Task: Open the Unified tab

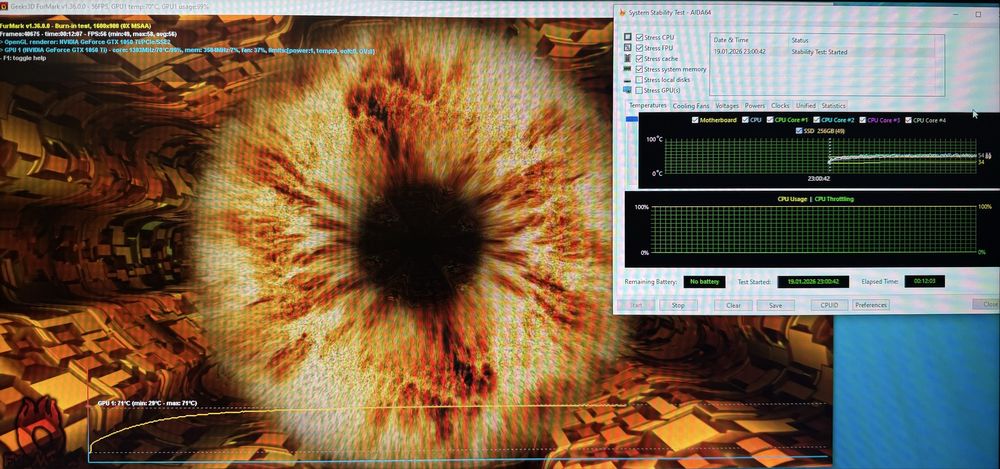Action: 805,106
